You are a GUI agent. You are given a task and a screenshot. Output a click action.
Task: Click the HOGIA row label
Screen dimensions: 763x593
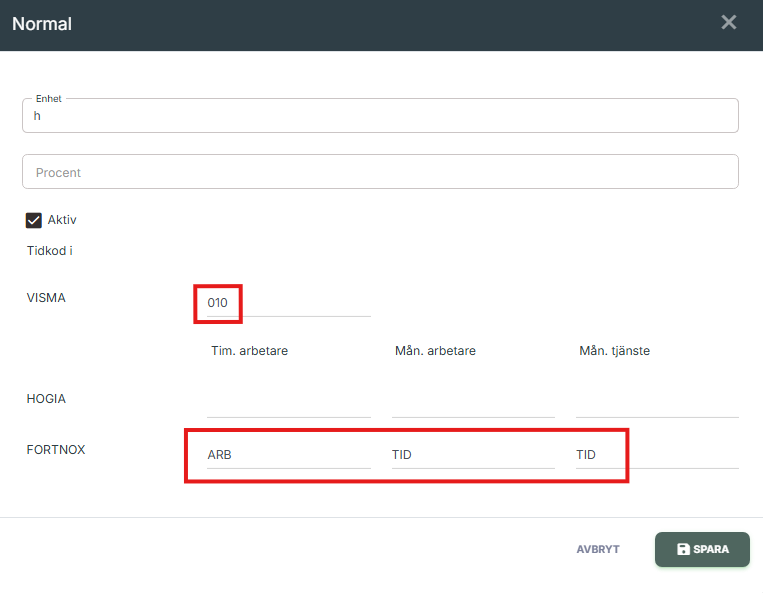tap(46, 399)
